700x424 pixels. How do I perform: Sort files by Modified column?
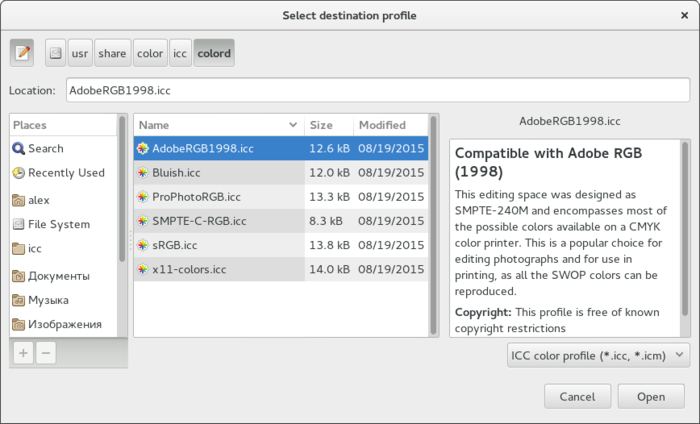(391, 125)
